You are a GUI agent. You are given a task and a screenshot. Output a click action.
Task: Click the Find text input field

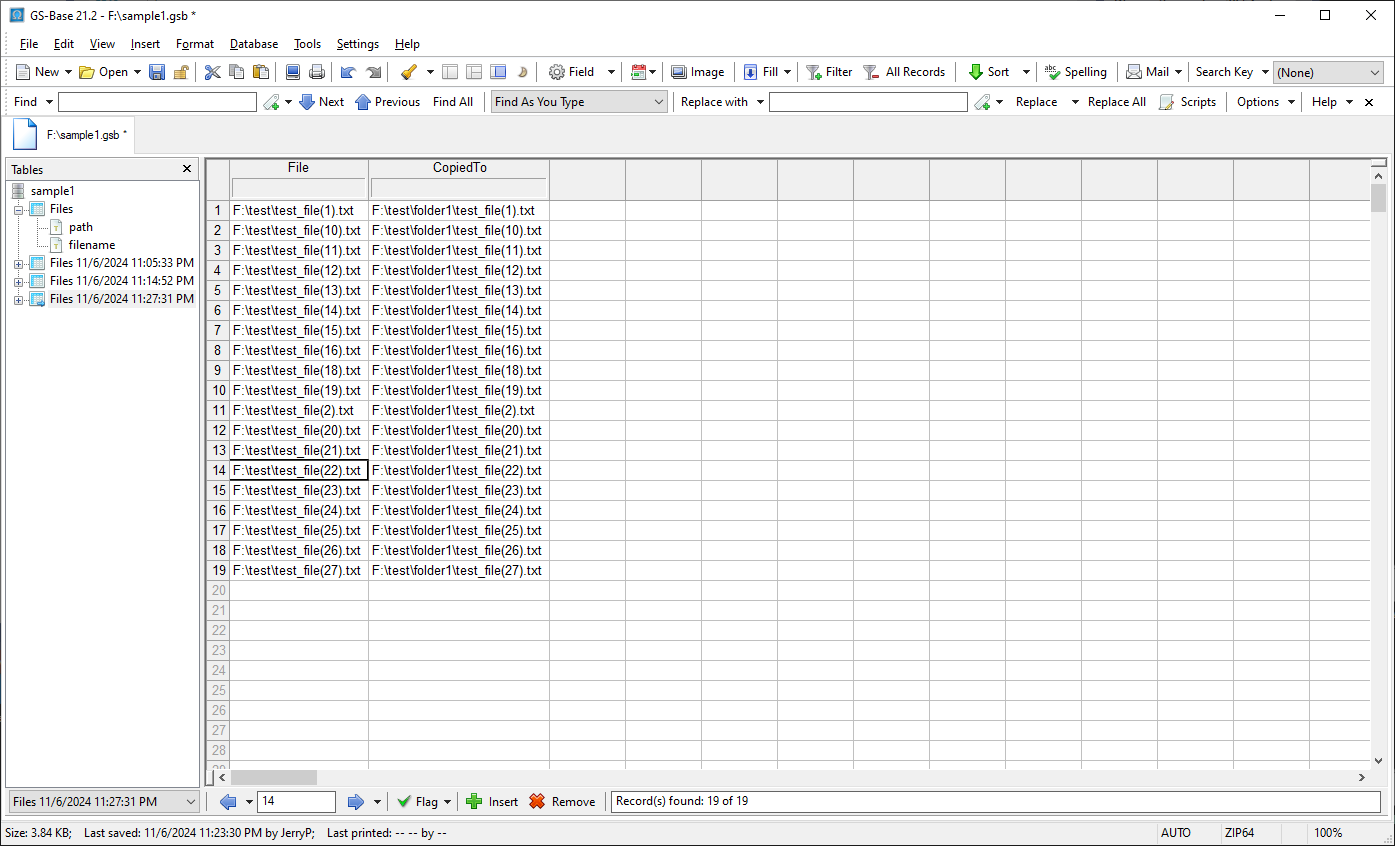[157, 102]
